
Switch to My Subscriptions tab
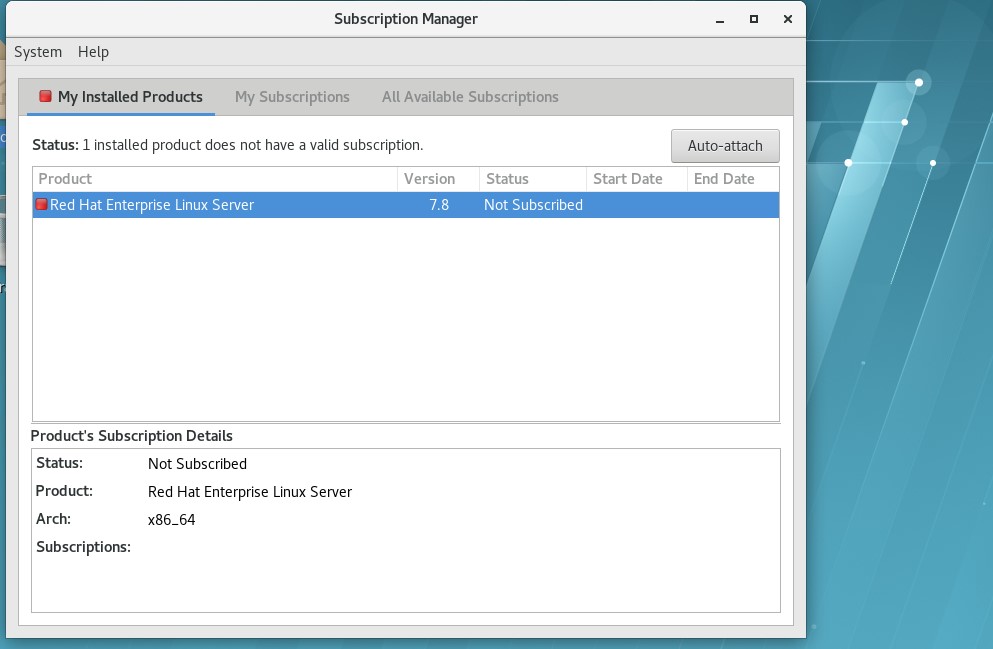pyautogui.click(x=292, y=97)
